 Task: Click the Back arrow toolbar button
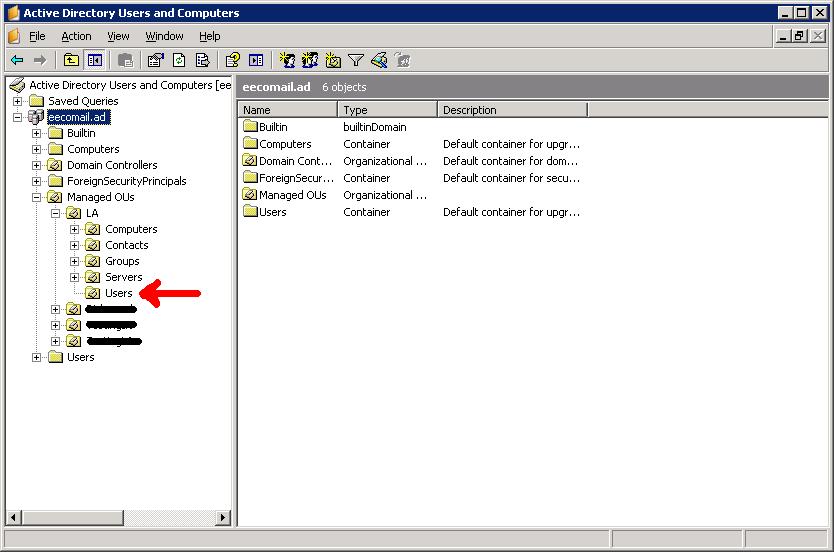coord(17,61)
